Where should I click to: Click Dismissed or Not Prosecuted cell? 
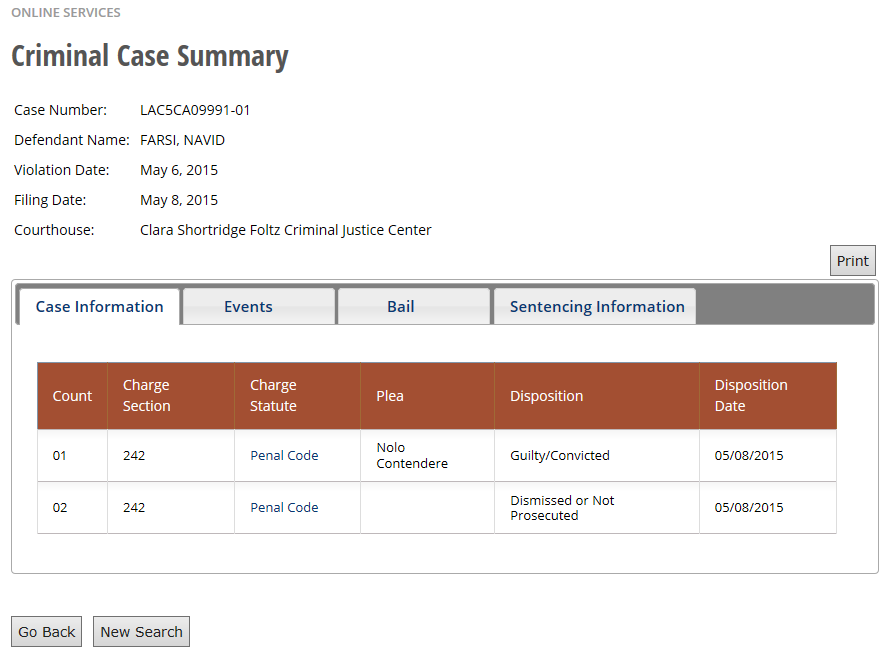point(597,507)
